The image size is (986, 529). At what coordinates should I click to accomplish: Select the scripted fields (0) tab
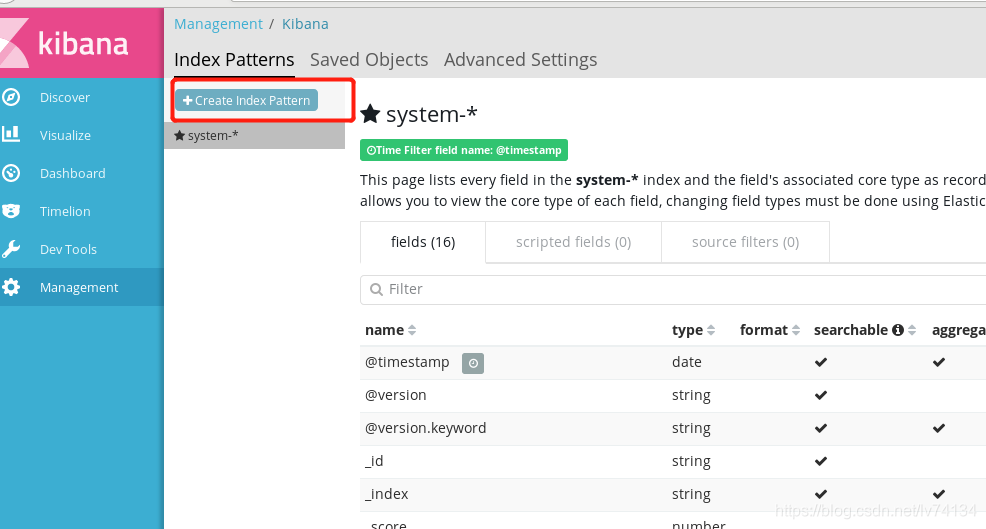pyautogui.click(x=573, y=242)
